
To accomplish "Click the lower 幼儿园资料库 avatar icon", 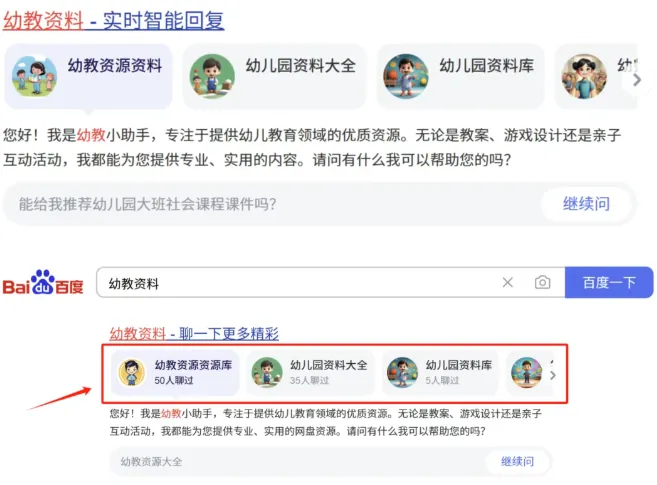I will click(402, 372).
